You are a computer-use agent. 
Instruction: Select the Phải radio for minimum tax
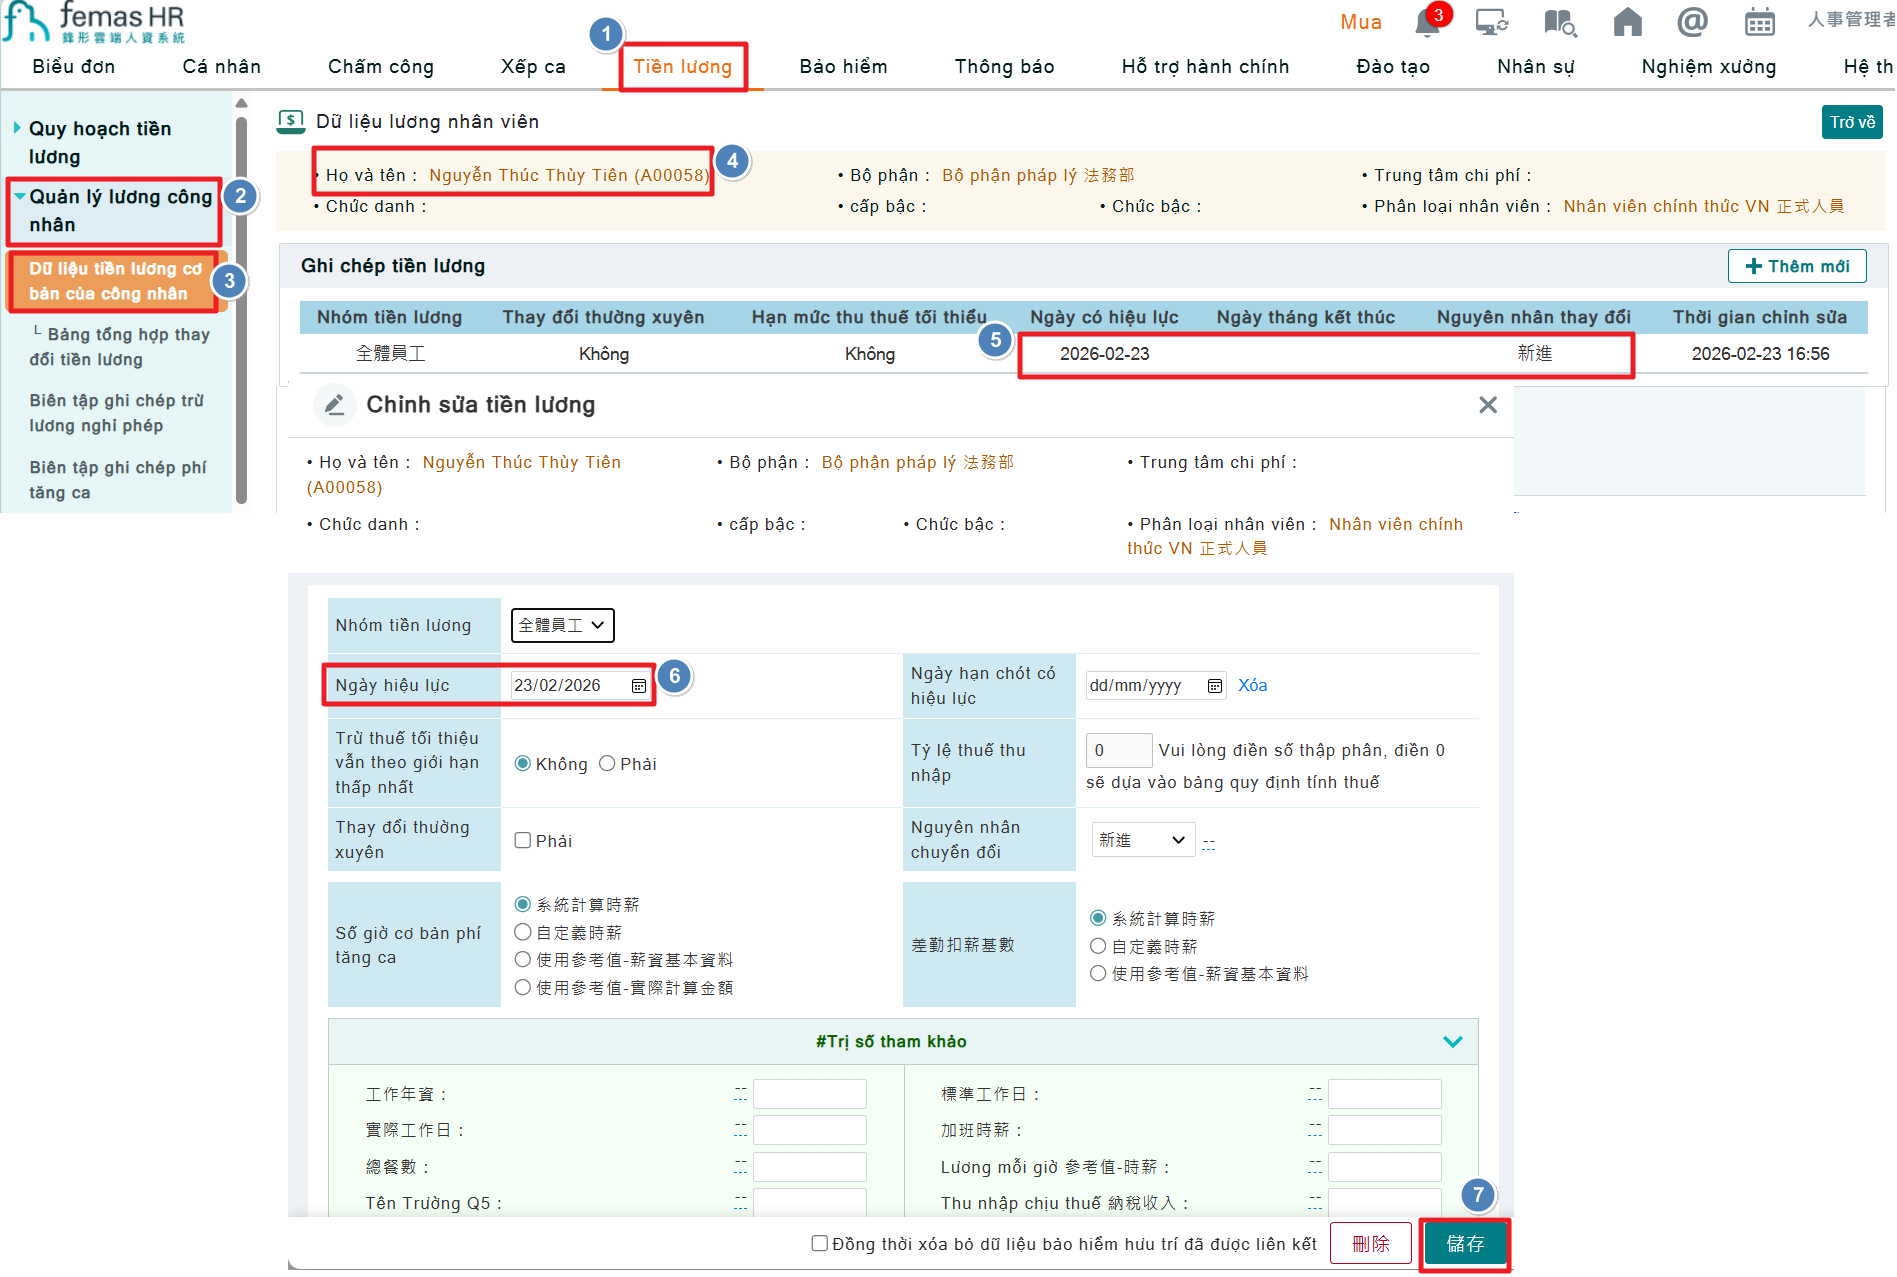tap(607, 764)
